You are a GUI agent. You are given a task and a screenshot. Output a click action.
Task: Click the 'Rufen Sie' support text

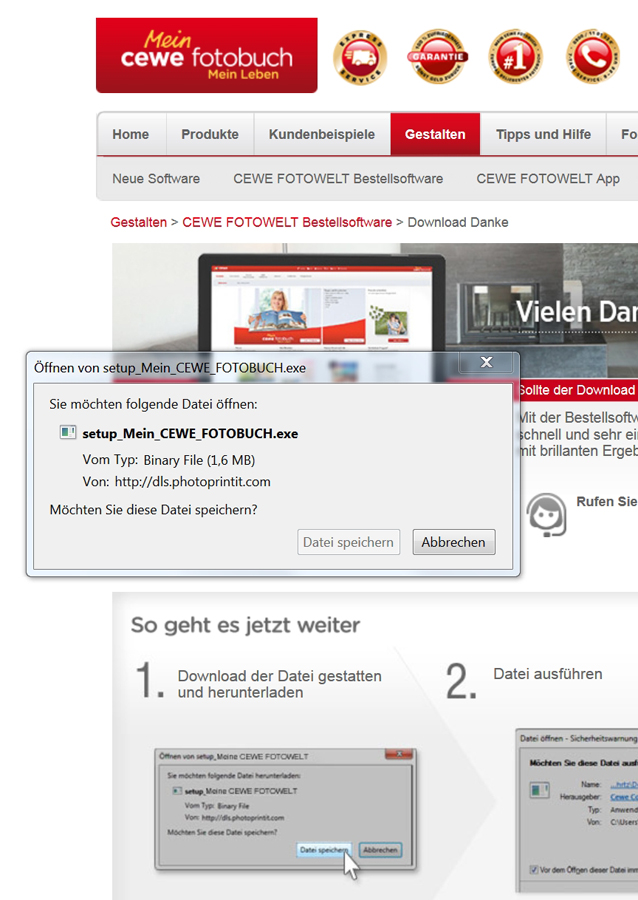pos(606,502)
